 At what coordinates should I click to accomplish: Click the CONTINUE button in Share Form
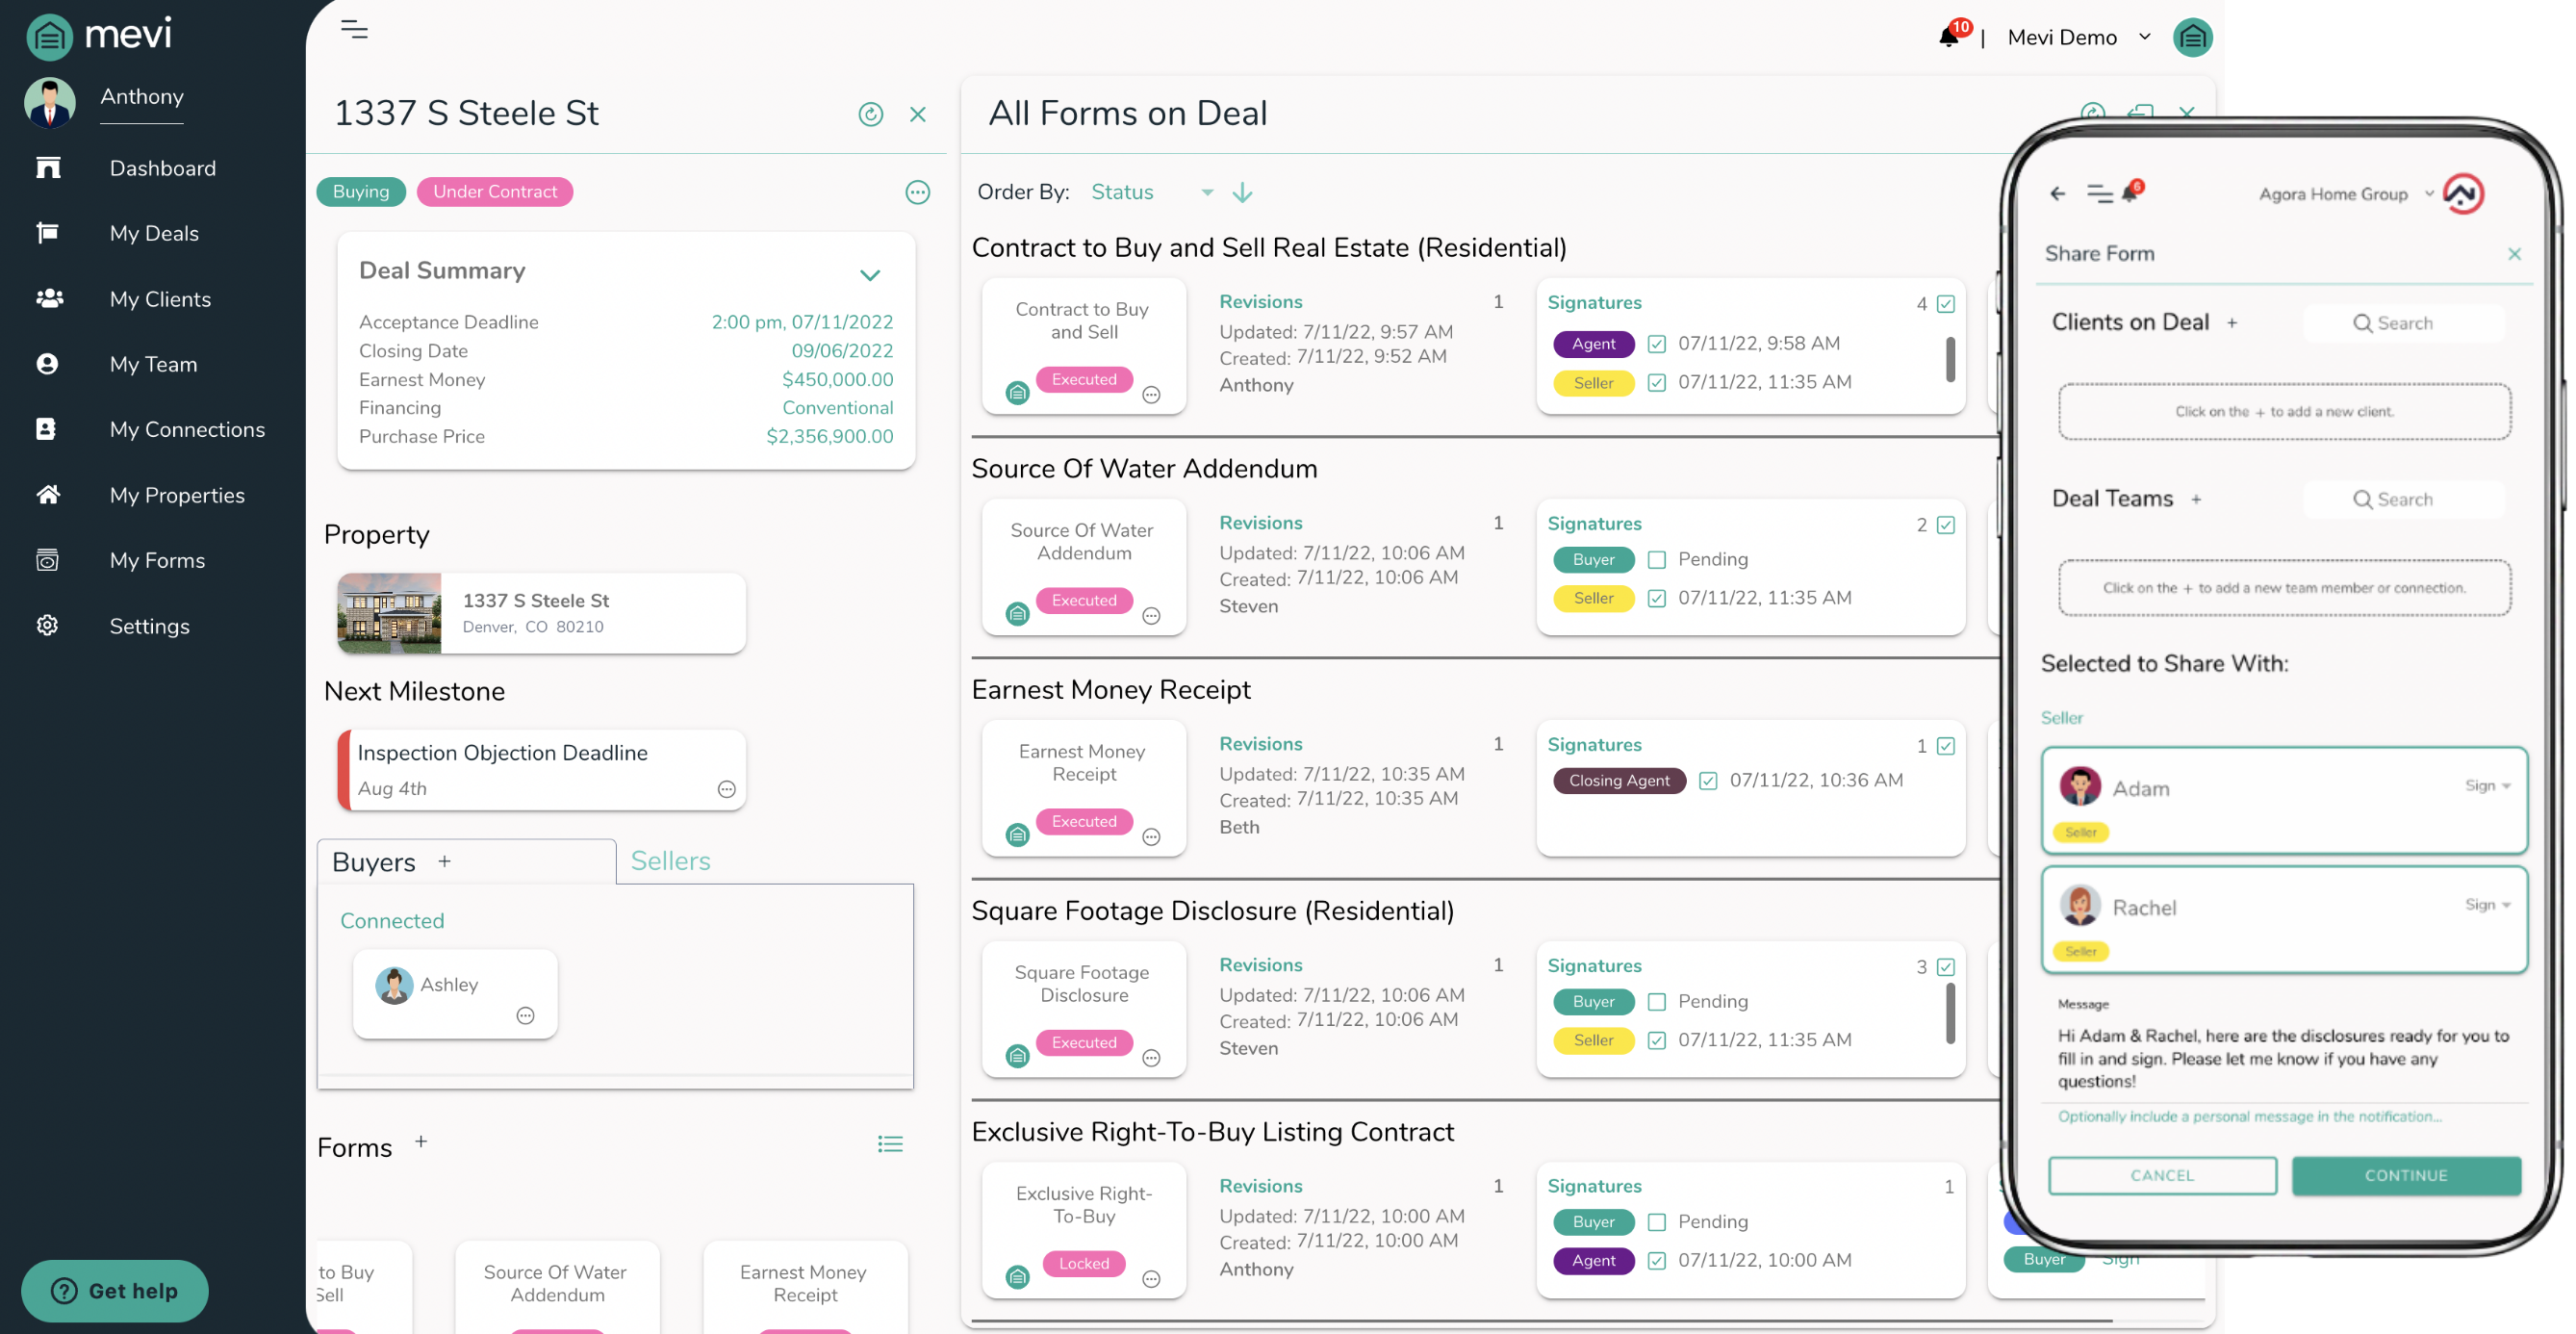pyautogui.click(x=2406, y=1175)
